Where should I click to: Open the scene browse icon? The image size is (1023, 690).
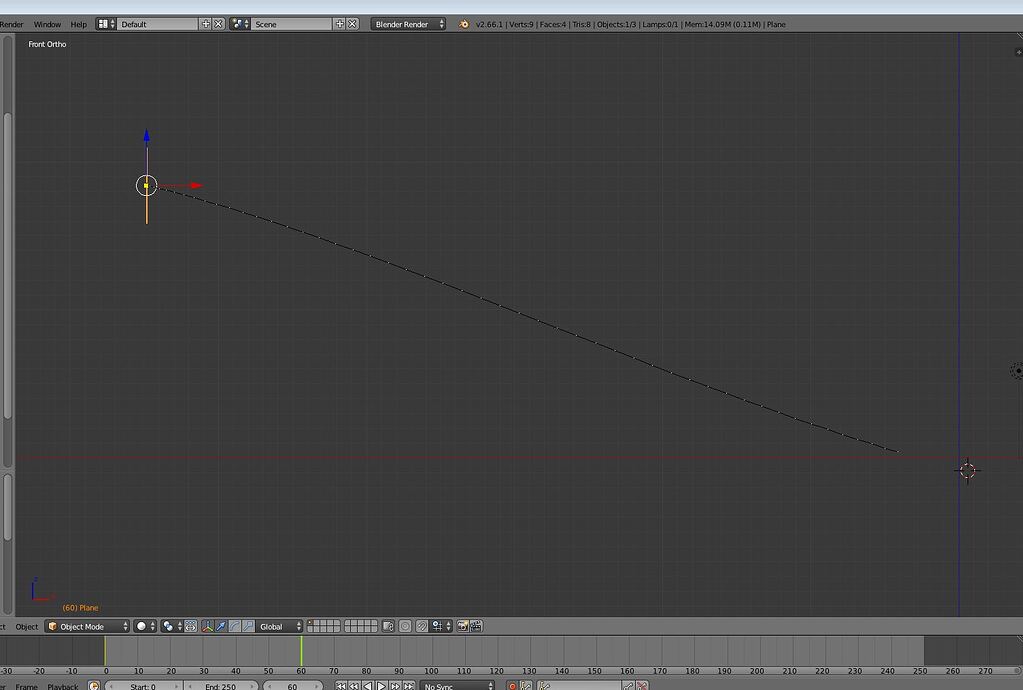coord(239,24)
